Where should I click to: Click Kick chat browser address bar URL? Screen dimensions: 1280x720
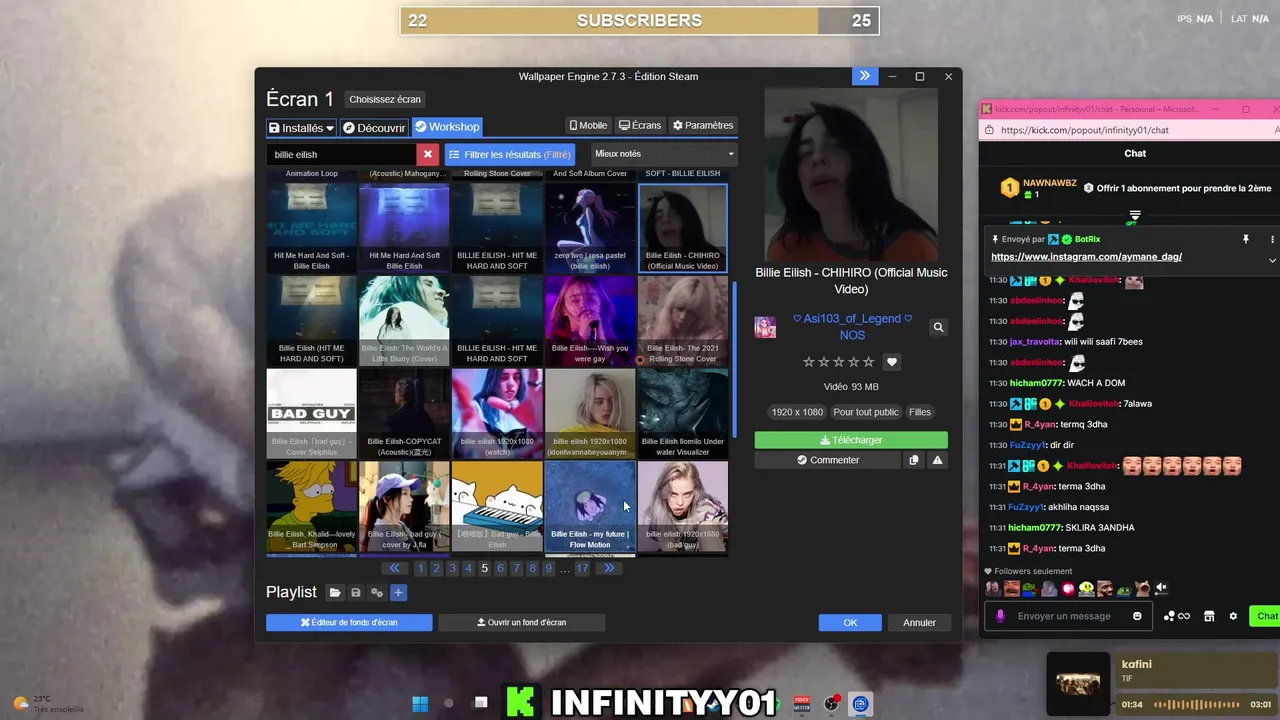click(x=1084, y=130)
